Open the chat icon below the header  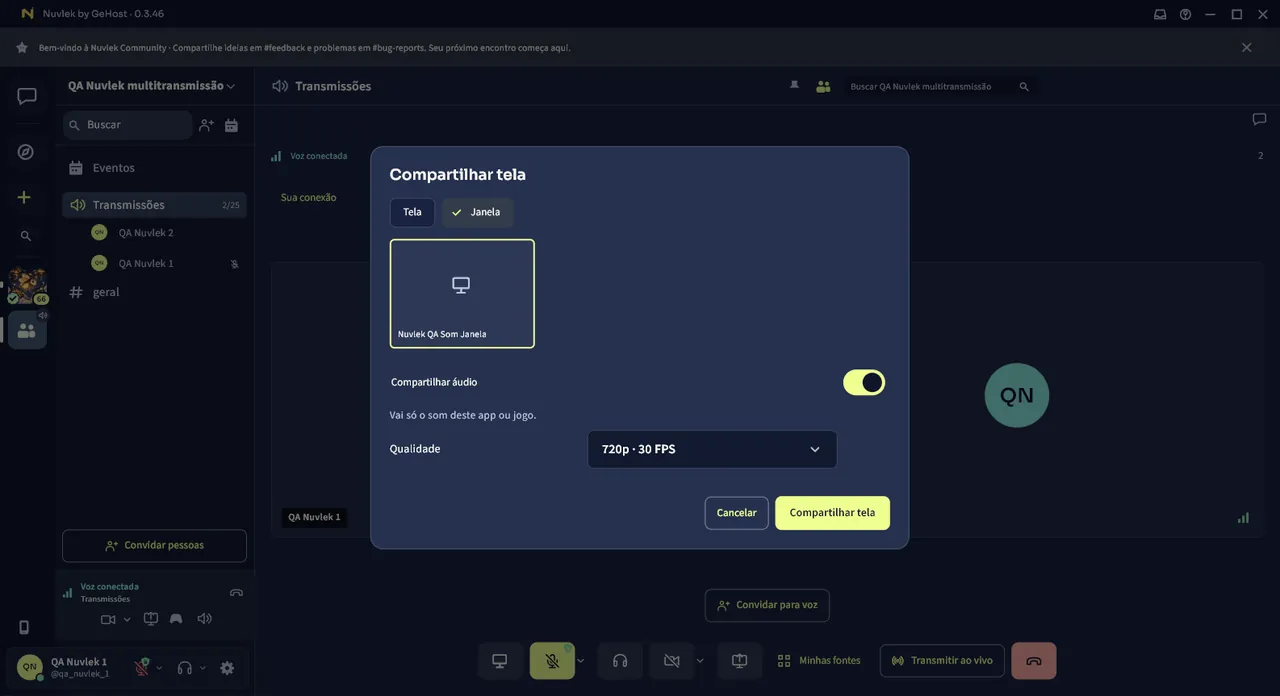click(x=1259, y=119)
